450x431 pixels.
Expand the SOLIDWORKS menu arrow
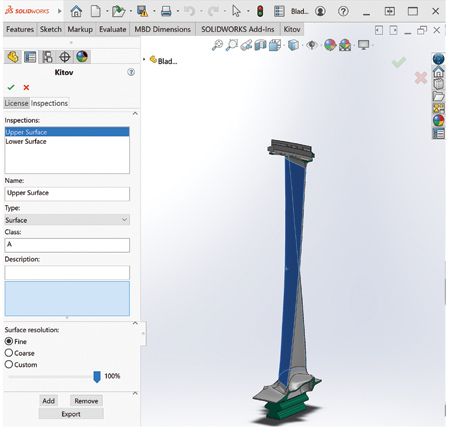60,11
